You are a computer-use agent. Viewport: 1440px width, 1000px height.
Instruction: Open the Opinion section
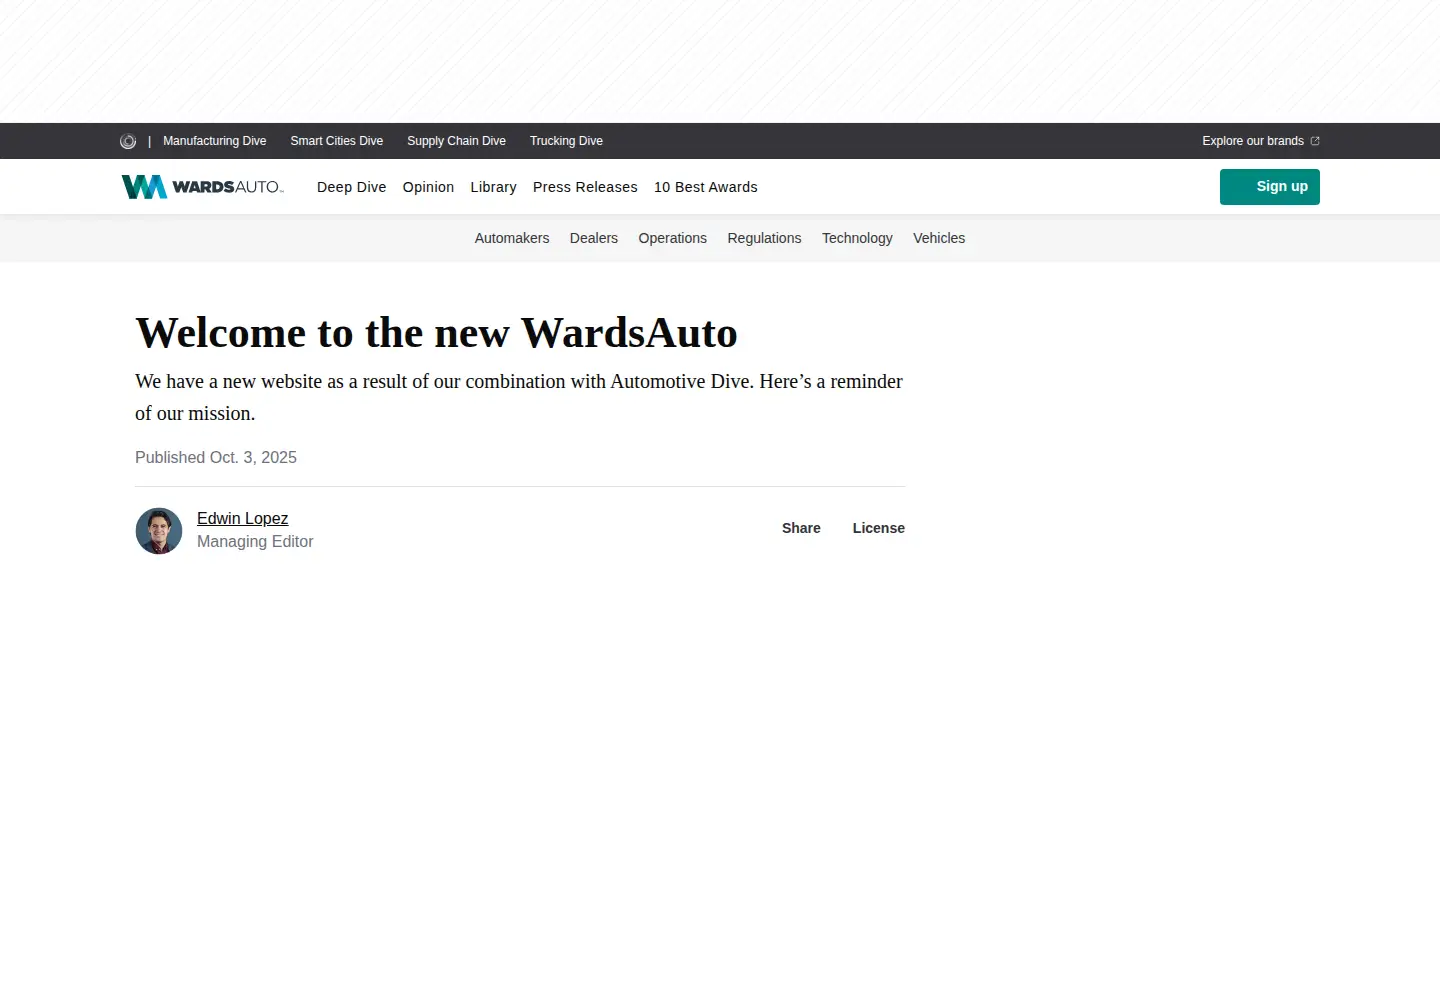coord(428,187)
